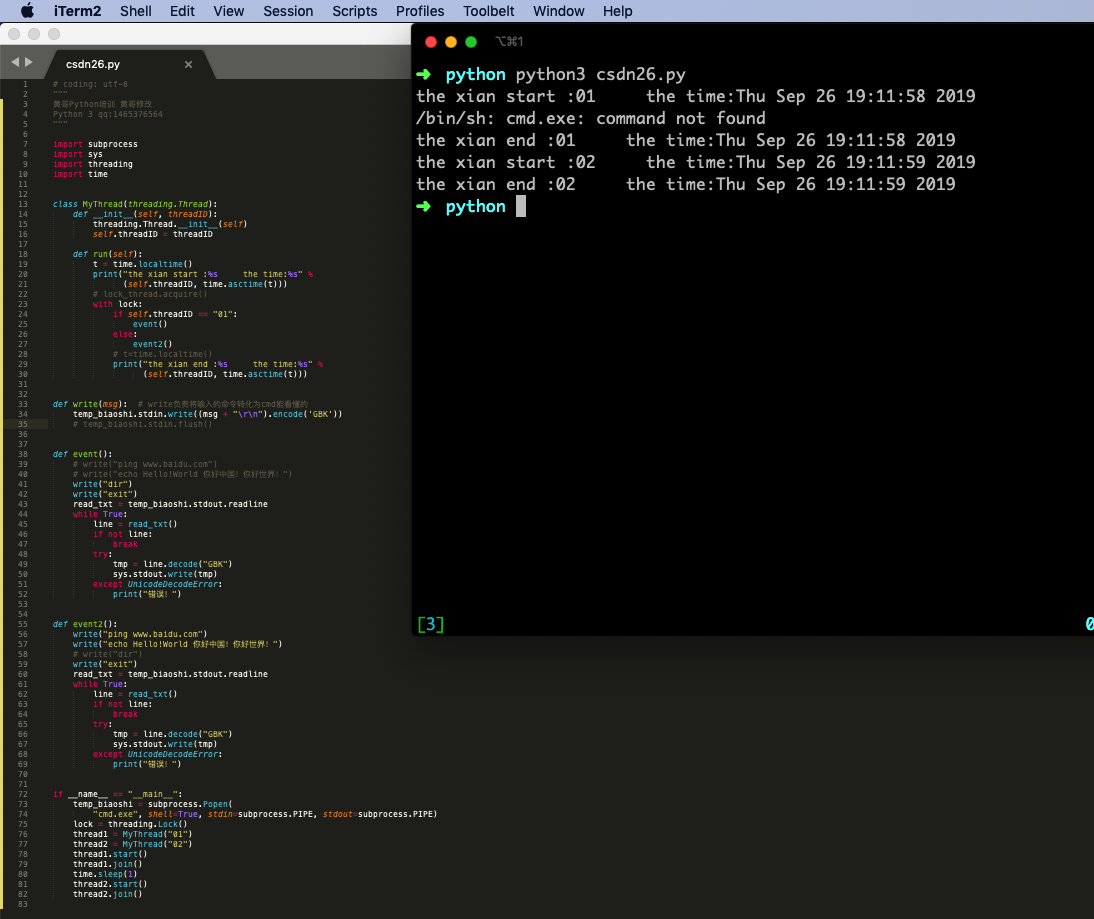Click line number 35 in editor gutter
Viewport: 1094px width, 919px height.
coord(23,424)
